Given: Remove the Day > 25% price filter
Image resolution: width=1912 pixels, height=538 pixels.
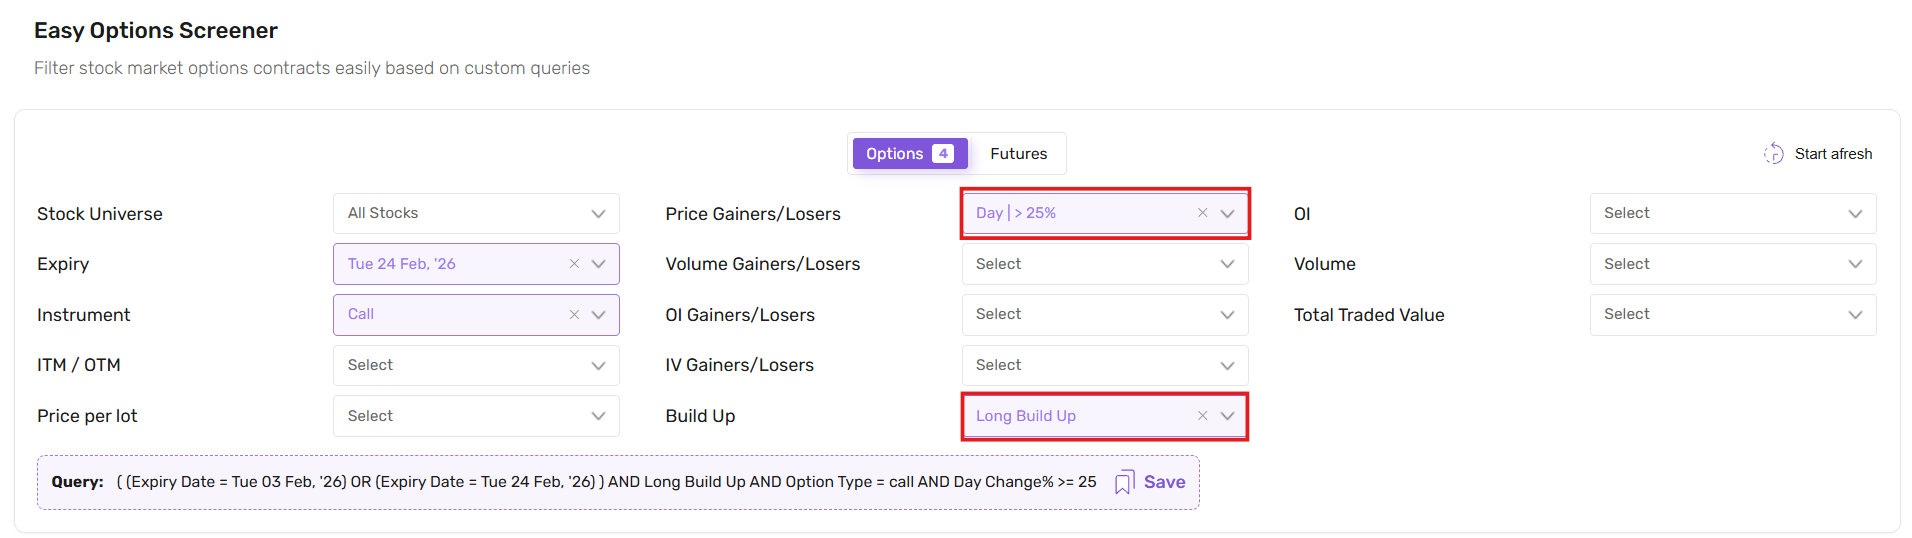Looking at the screenshot, I should (x=1202, y=213).
